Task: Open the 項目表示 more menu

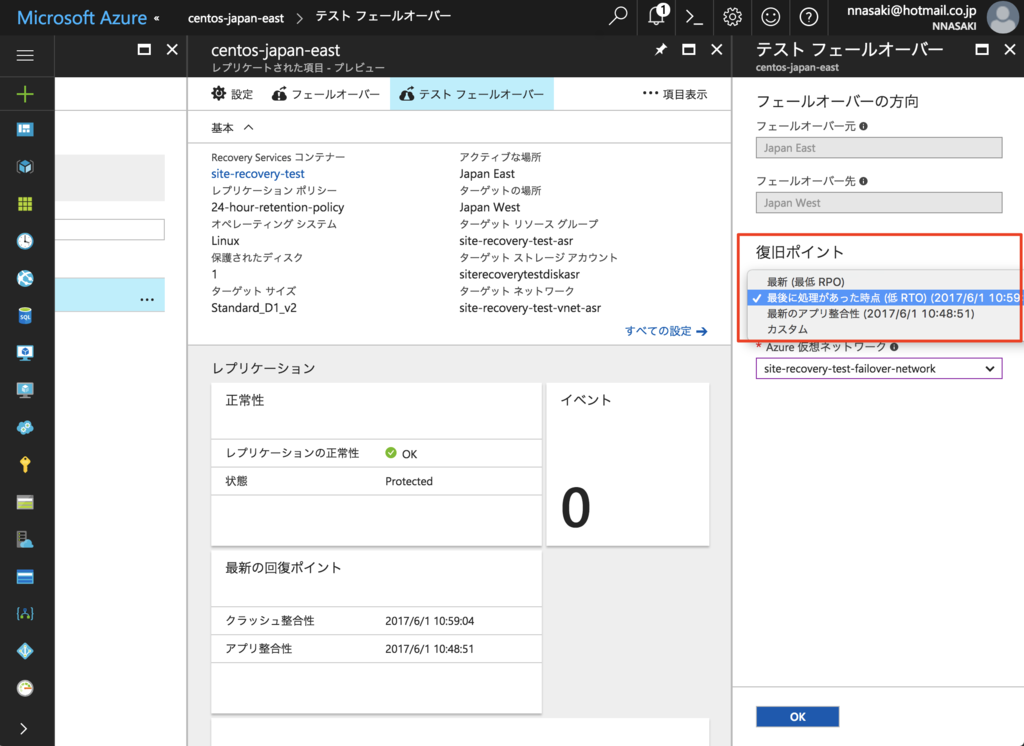Action: click(x=675, y=94)
